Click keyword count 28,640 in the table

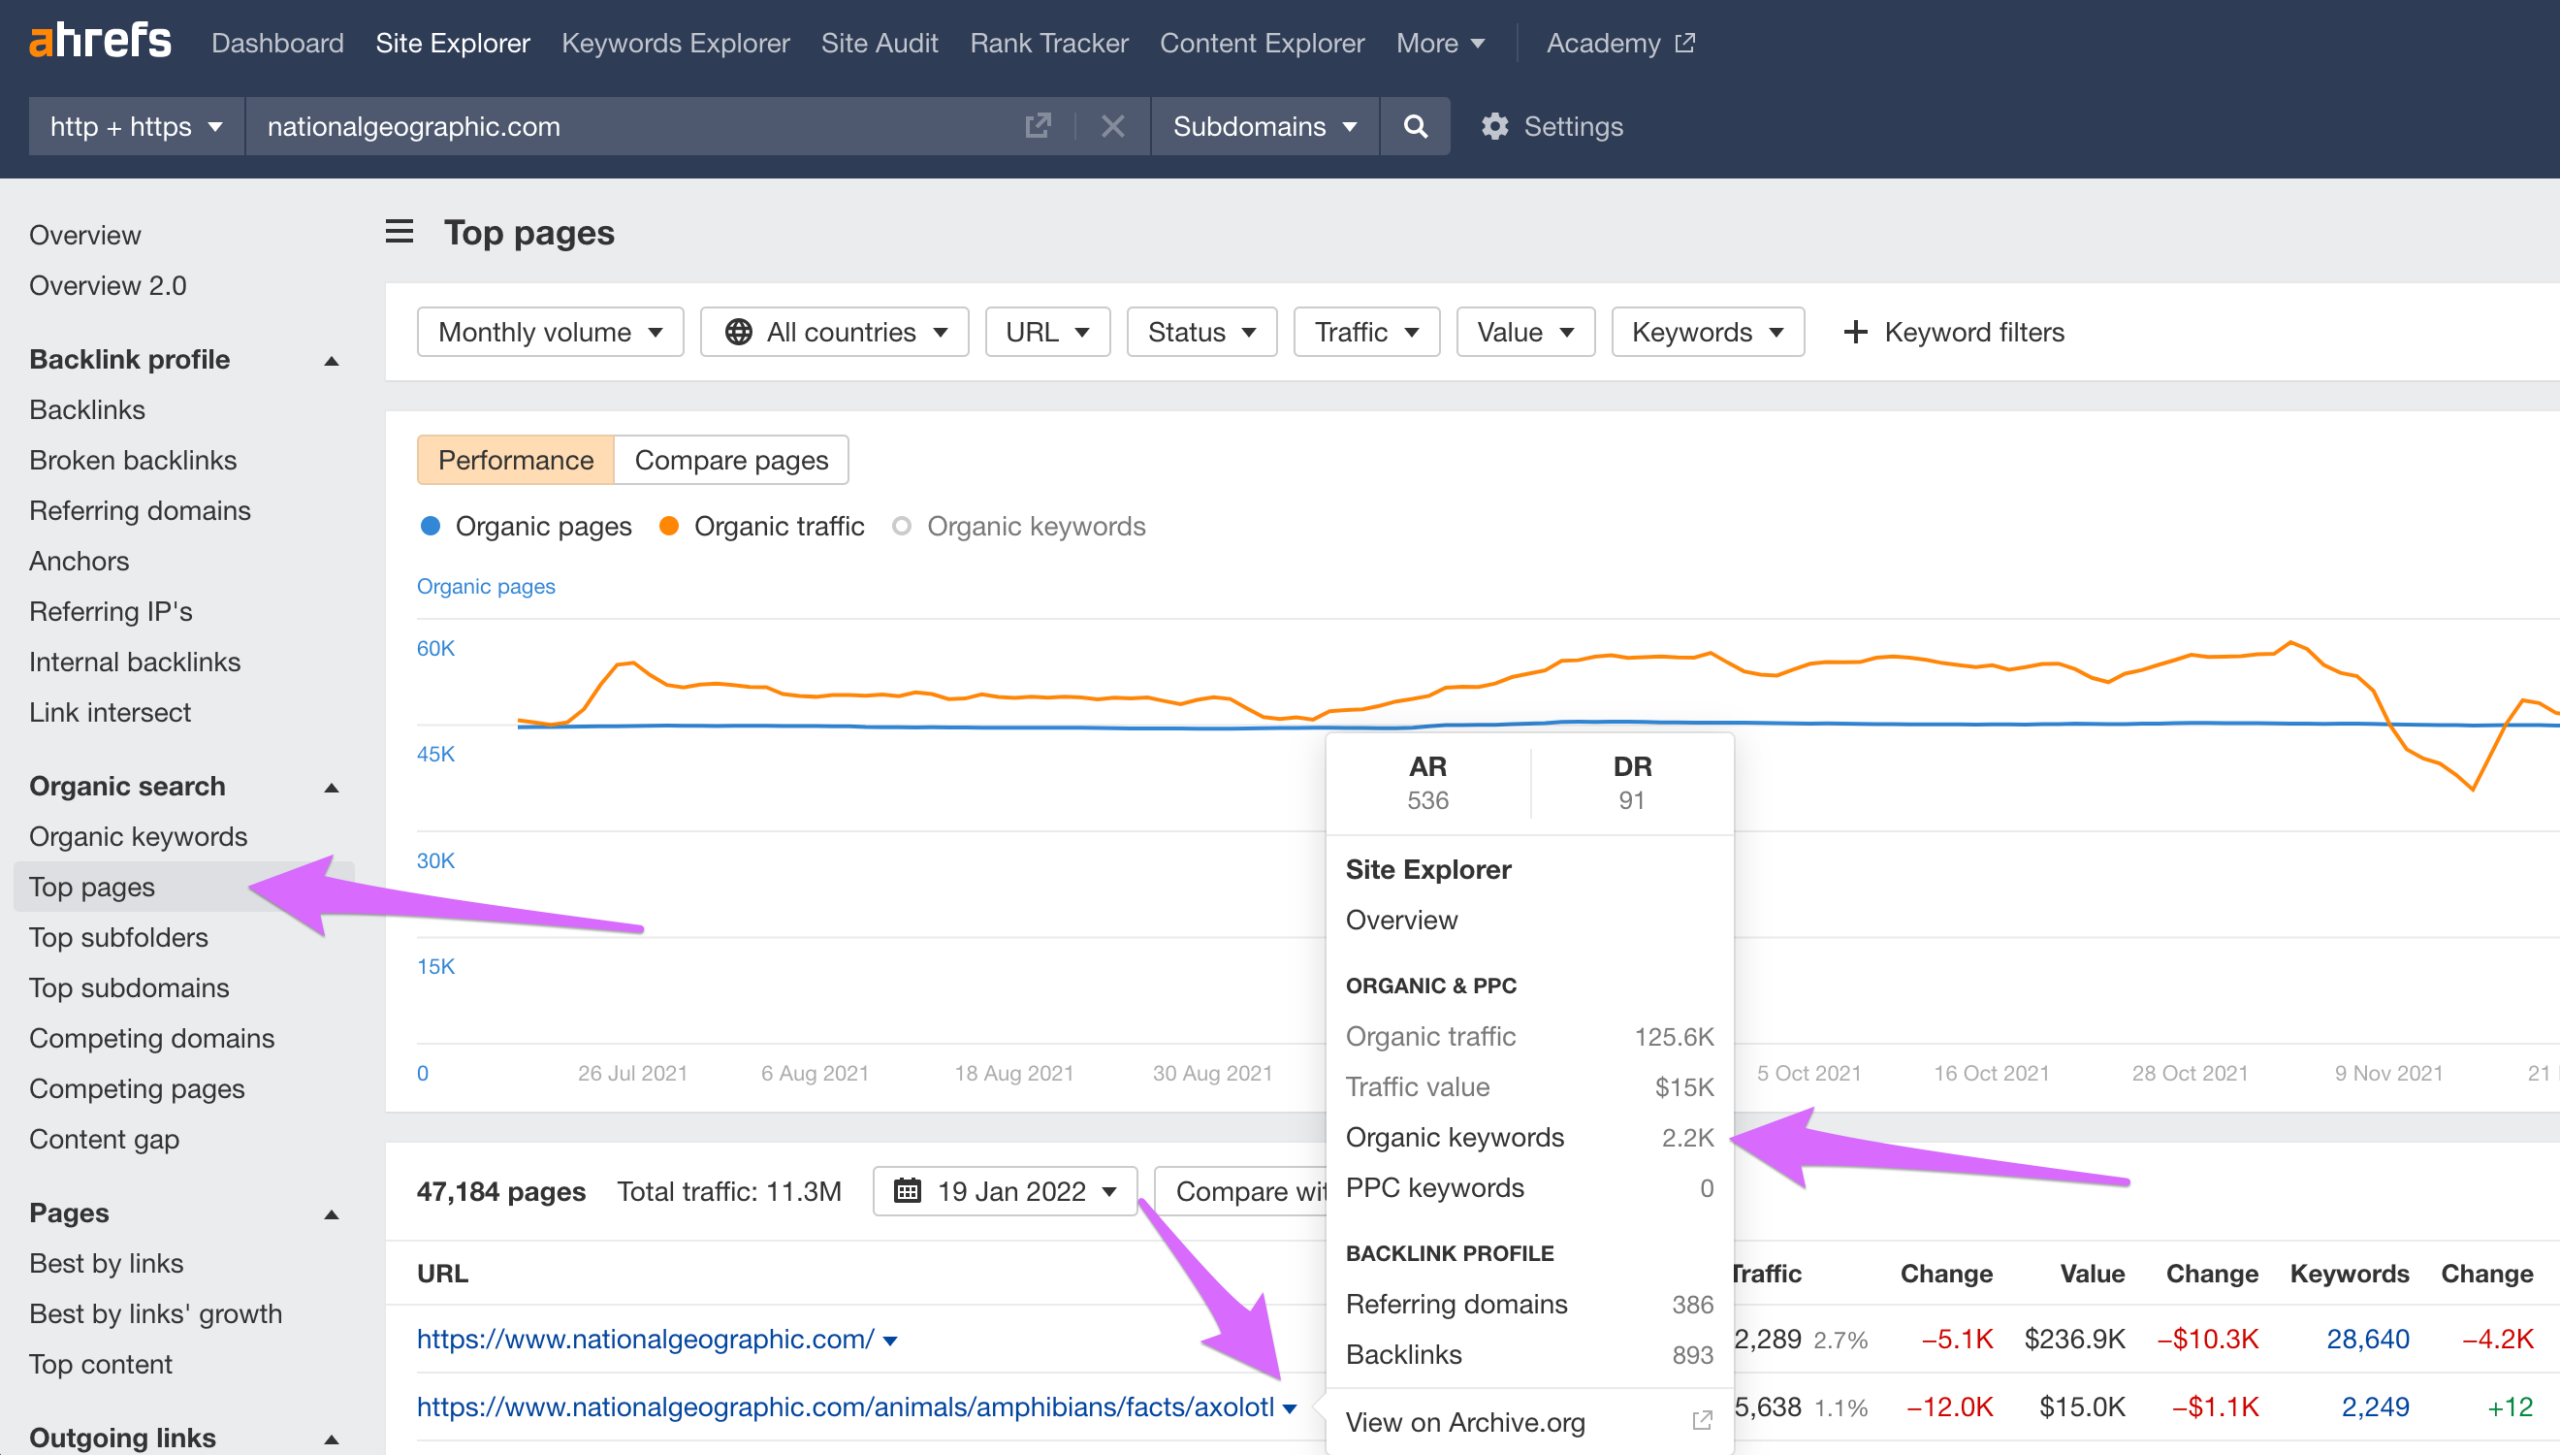2367,1339
